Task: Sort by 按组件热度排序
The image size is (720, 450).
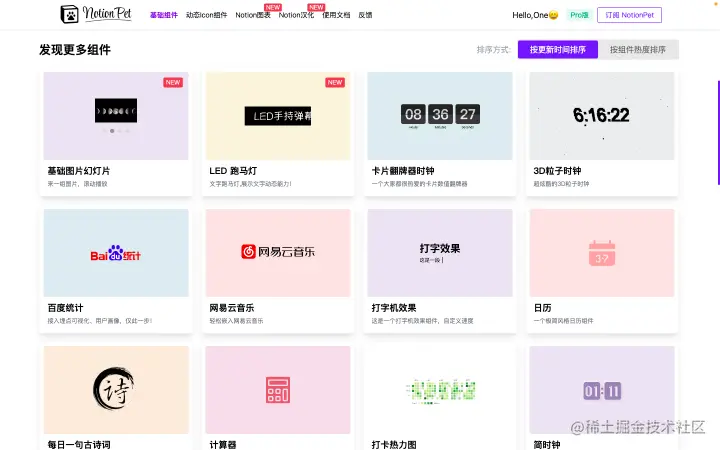Action: point(638,50)
